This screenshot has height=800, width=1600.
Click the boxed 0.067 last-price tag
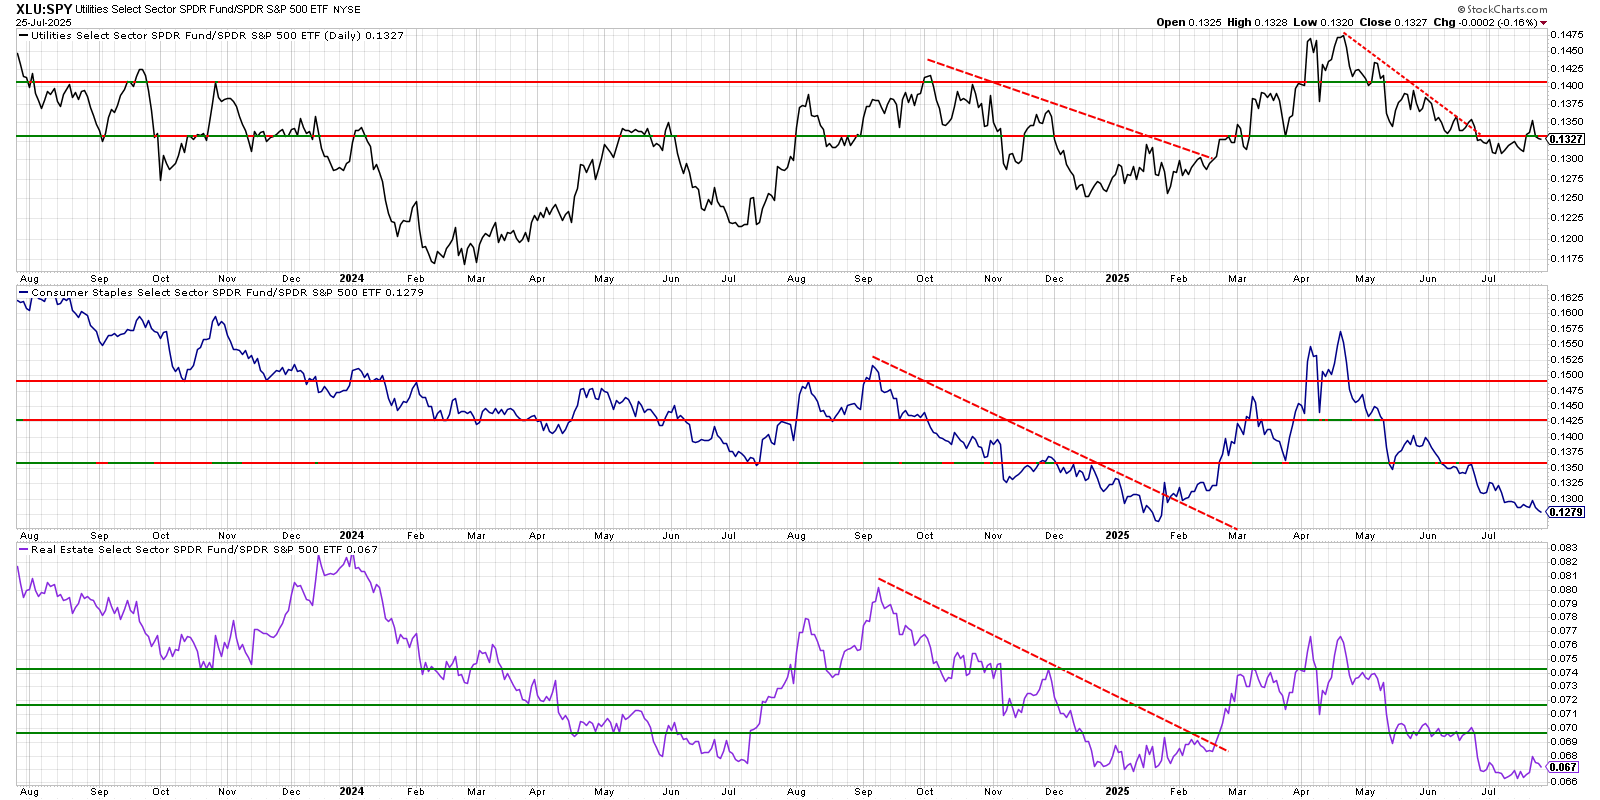1564,767
